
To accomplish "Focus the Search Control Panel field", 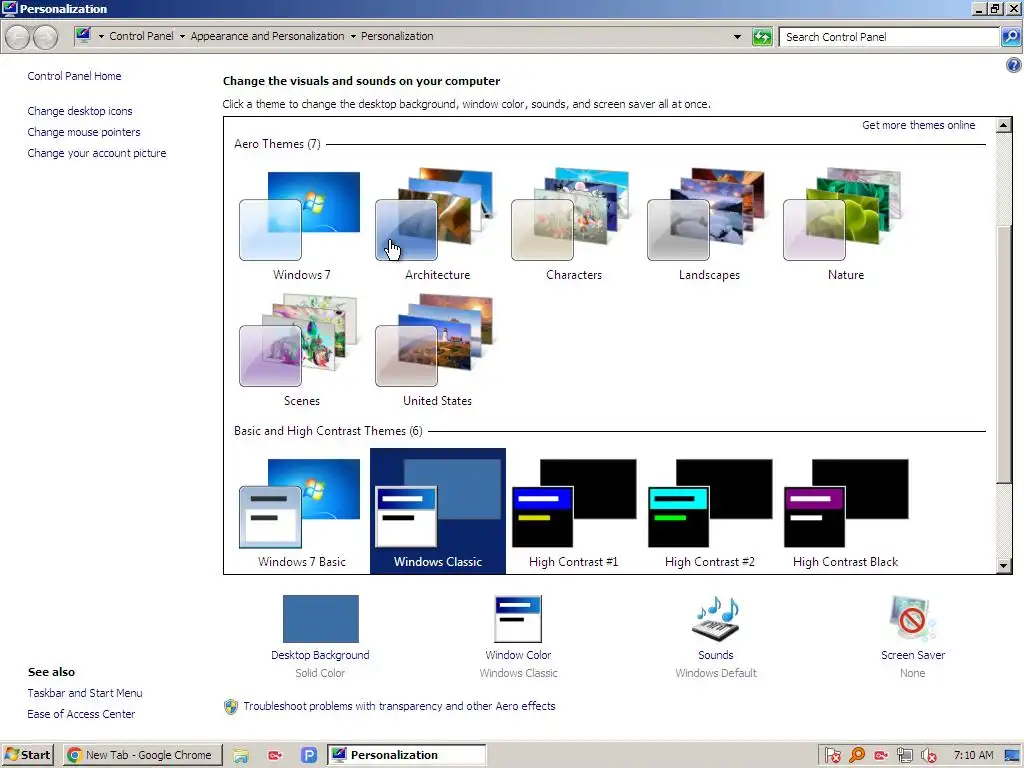I will pos(889,37).
